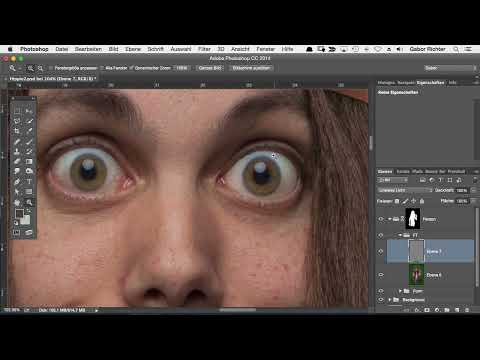Hide the Ebene 7 layer
The height and width of the screenshot is (360, 480).
[381, 251]
